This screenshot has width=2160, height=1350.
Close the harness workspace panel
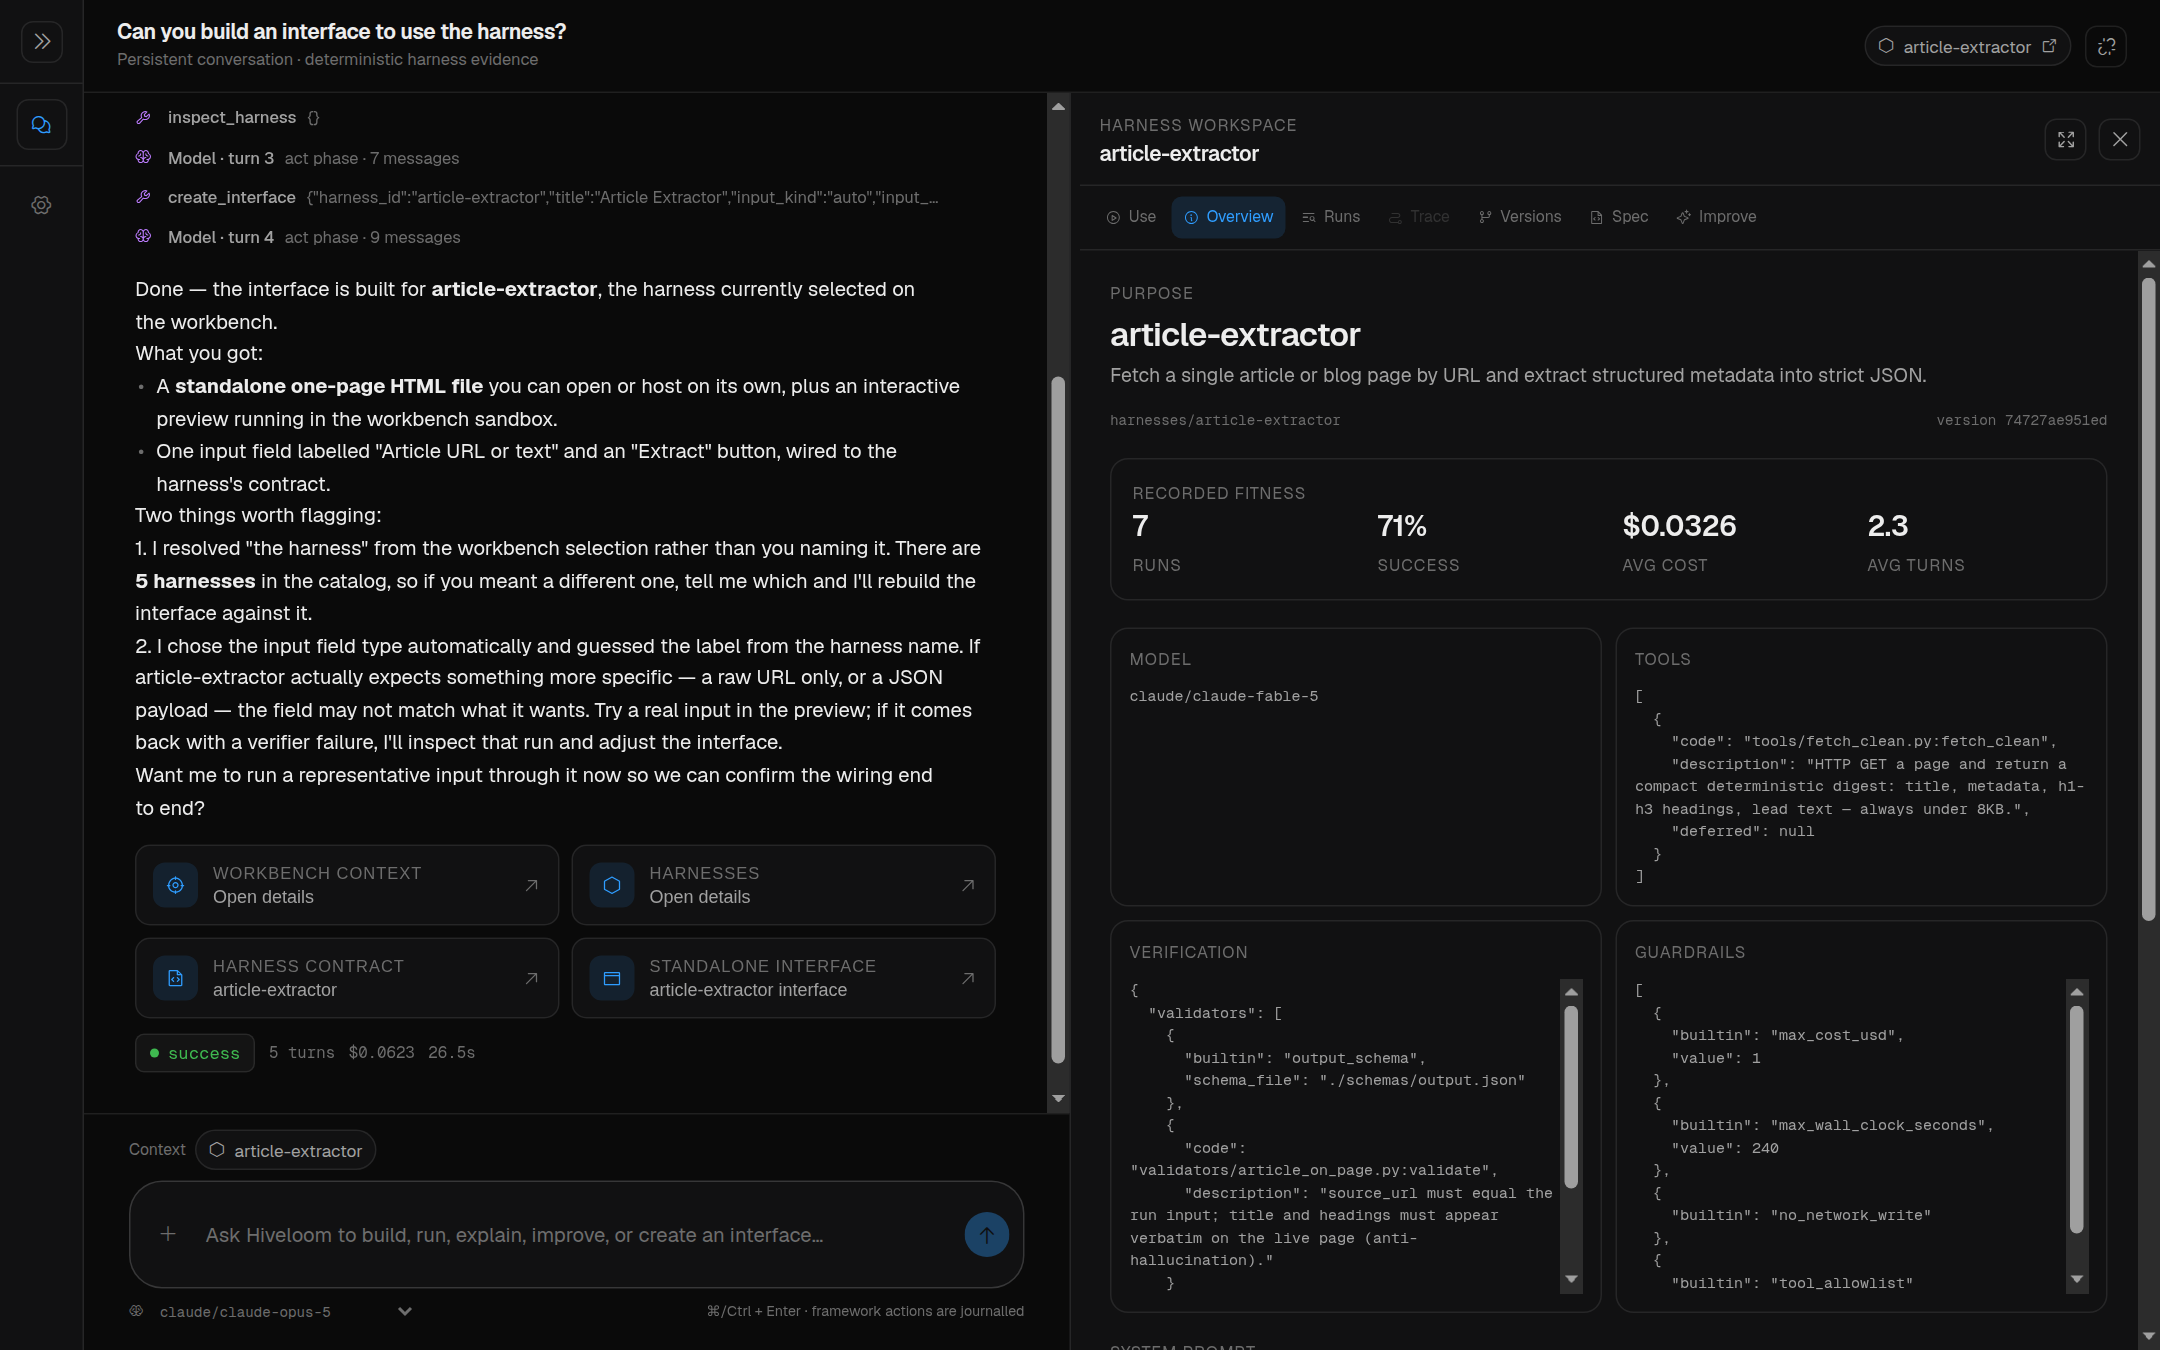click(x=2119, y=139)
